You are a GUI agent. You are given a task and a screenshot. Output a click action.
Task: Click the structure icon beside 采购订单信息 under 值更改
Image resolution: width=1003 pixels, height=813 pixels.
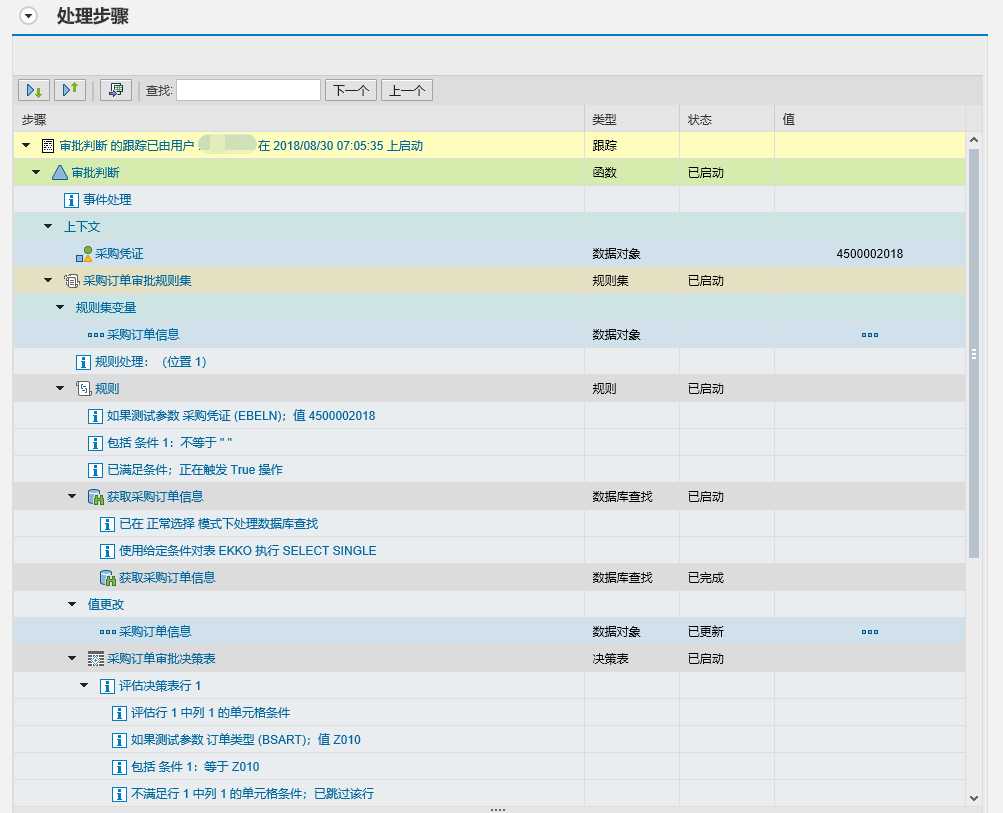(x=108, y=631)
